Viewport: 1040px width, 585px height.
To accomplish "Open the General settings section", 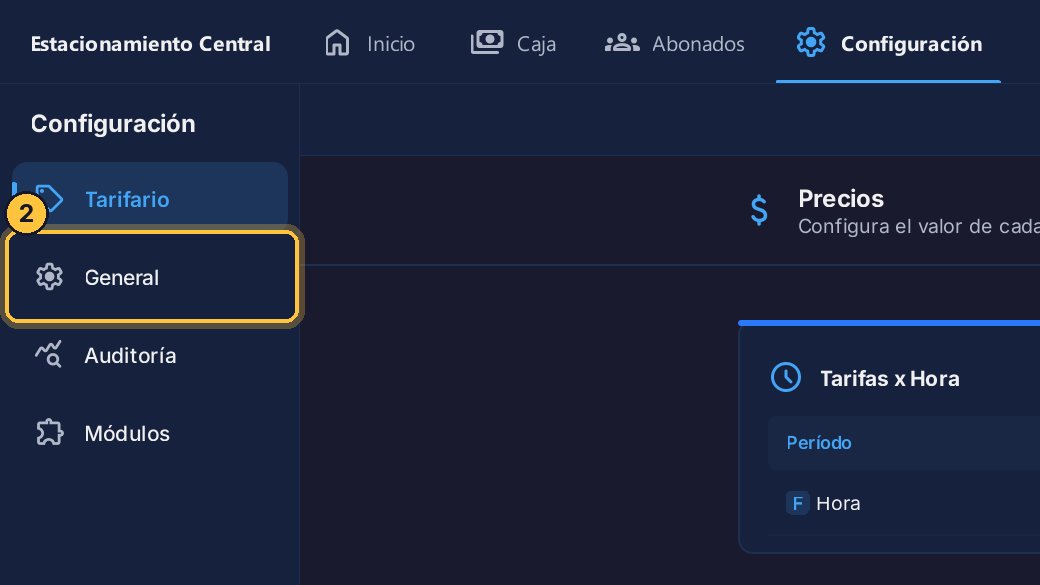I will (x=152, y=277).
